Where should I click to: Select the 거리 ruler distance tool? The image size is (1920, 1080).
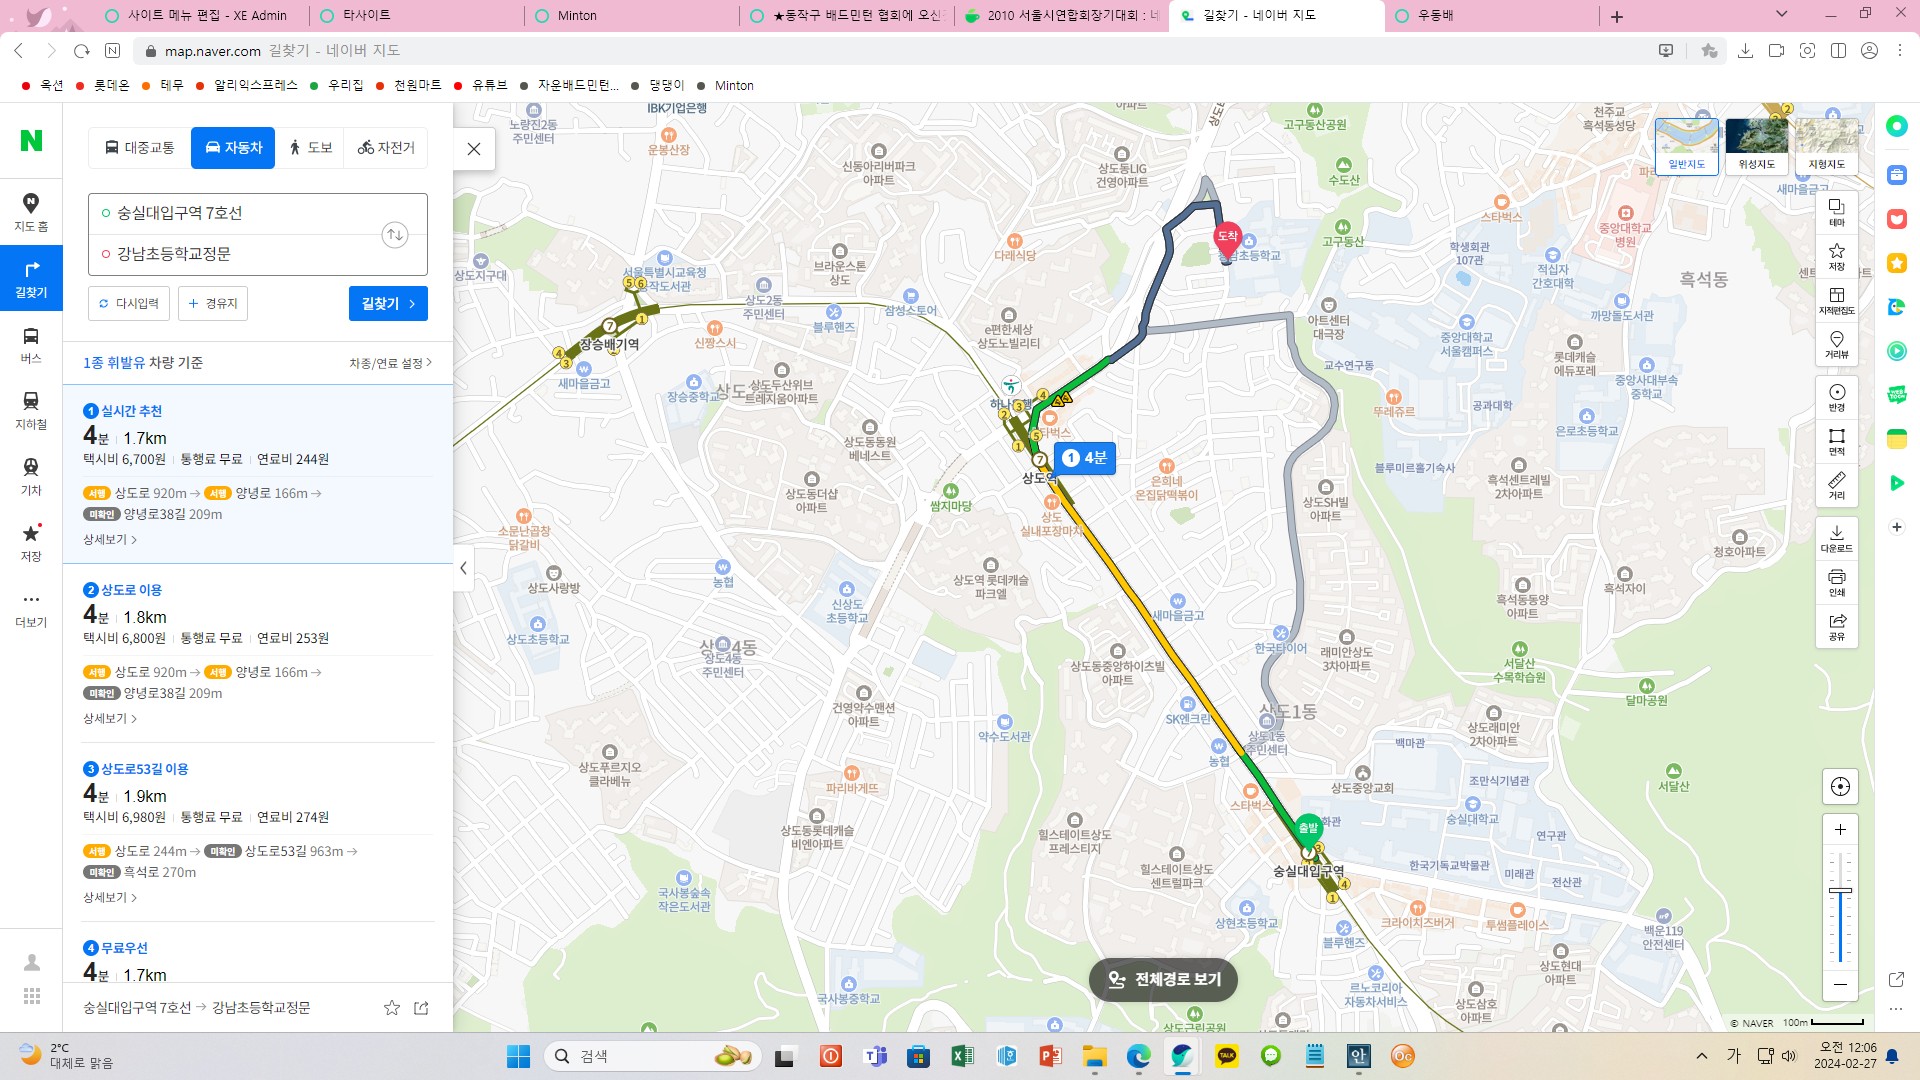pyautogui.click(x=1836, y=485)
